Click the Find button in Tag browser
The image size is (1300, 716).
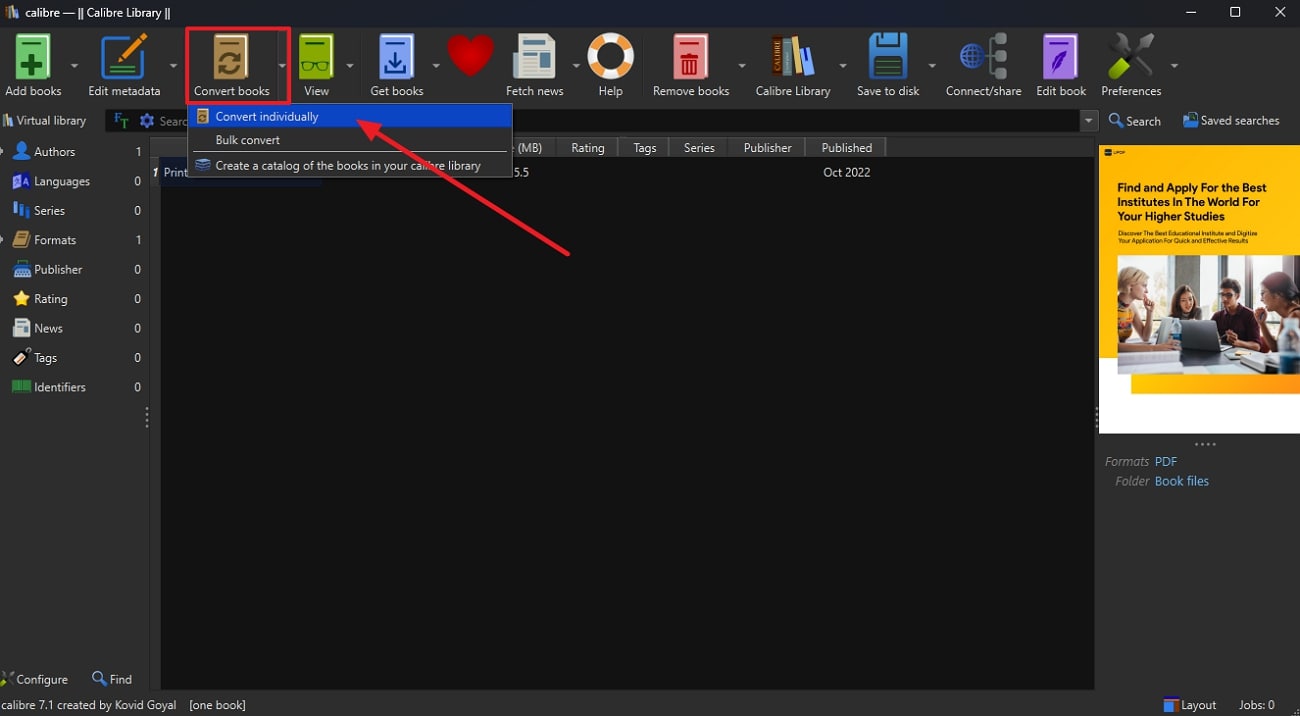pos(112,679)
